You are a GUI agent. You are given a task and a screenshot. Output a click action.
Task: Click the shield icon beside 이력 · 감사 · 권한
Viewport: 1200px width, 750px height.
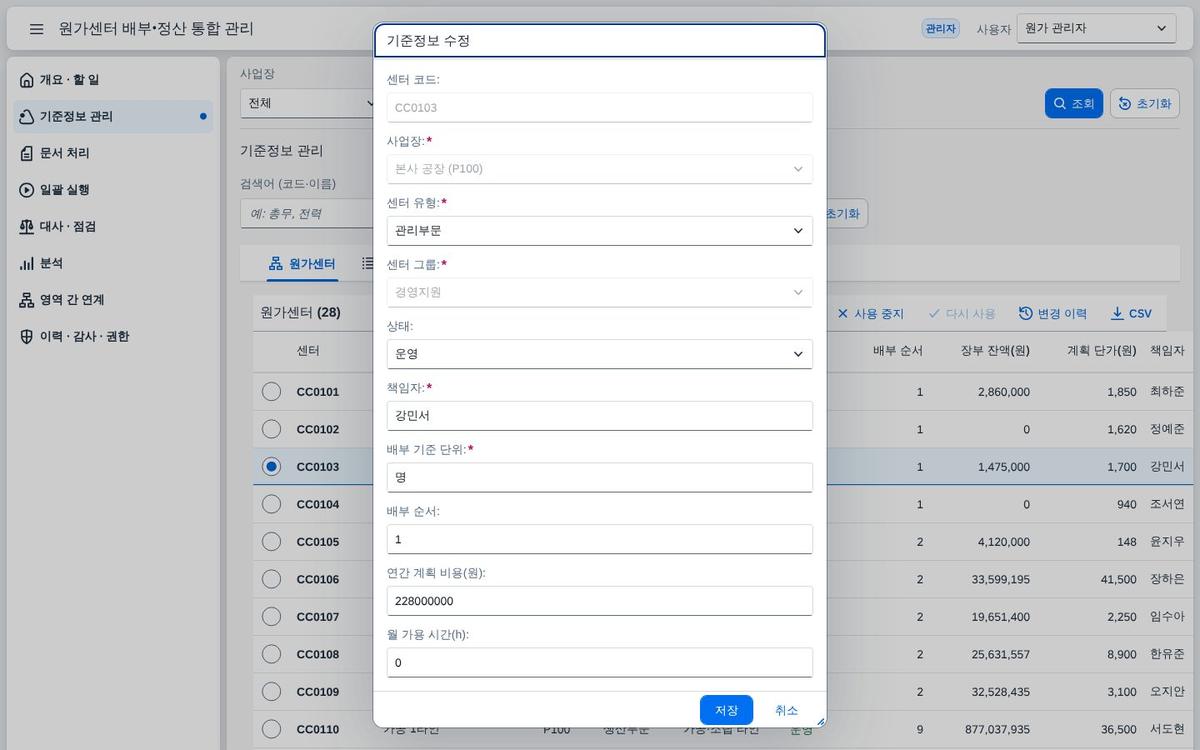pyautogui.click(x=27, y=337)
